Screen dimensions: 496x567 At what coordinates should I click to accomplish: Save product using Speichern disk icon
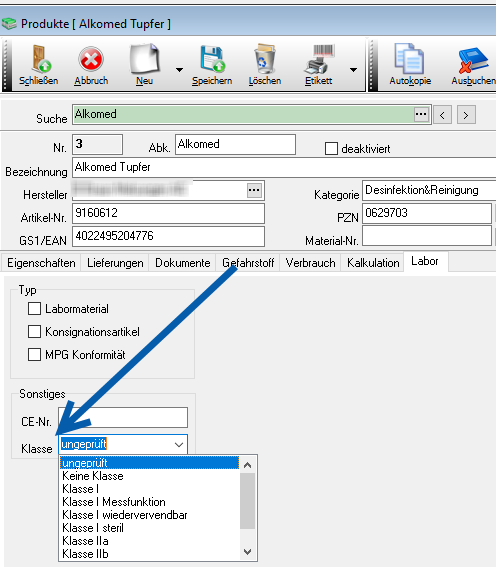(x=212, y=59)
